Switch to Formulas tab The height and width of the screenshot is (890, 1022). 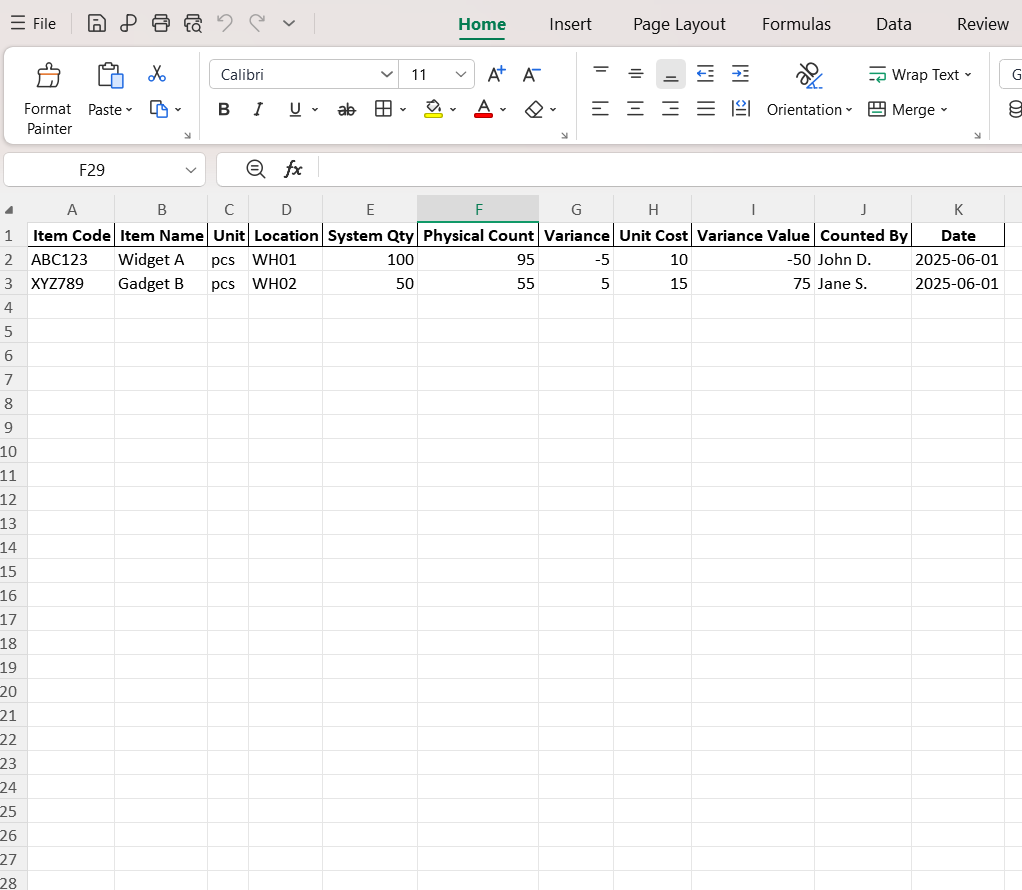(x=796, y=24)
